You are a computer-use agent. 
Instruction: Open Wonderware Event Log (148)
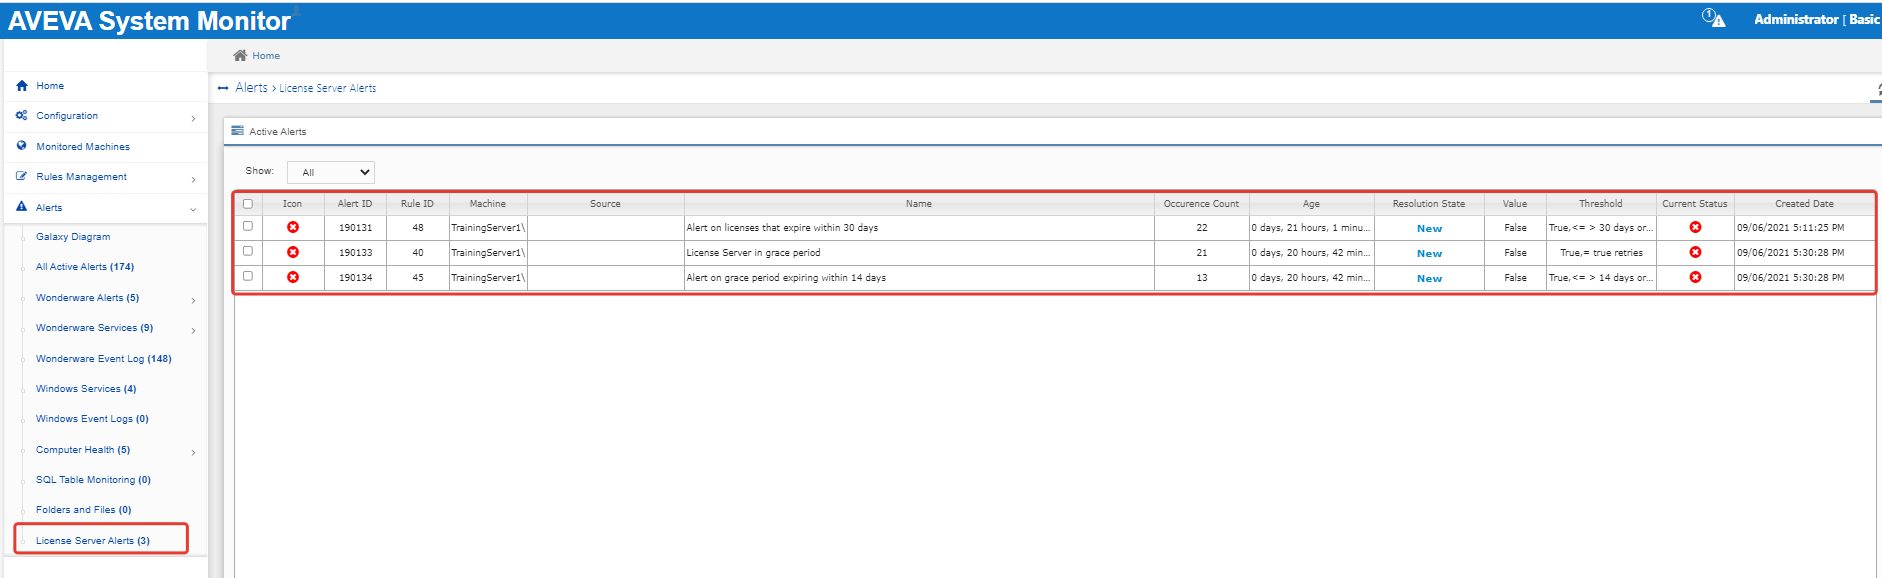(104, 359)
